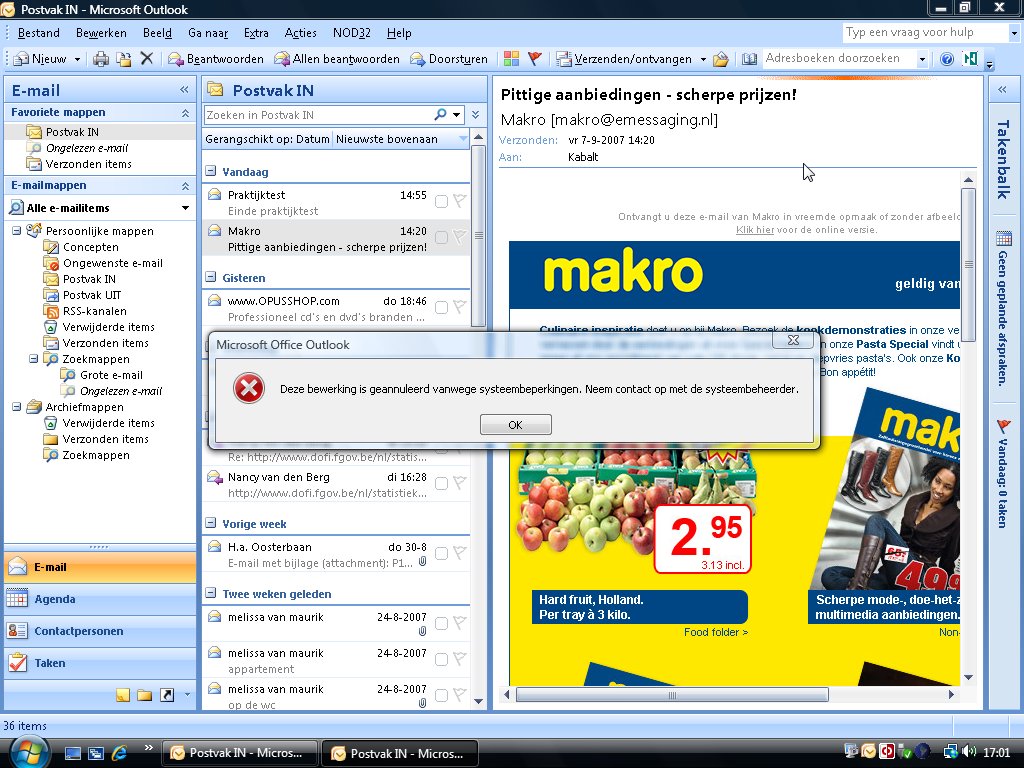Collapse the Persoonlijke mappen tree node
Image resolution: width=1024 pixels, height=768 pixels.
click(x=16, y=231)
